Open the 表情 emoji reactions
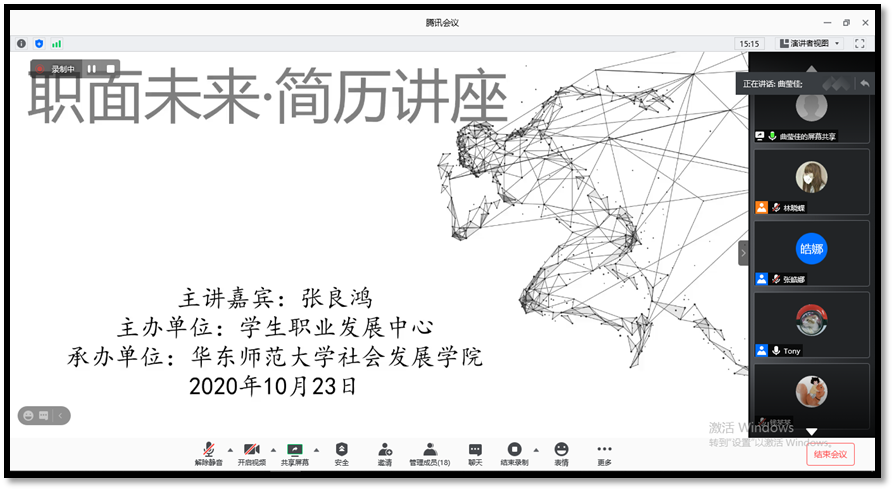The image size is (894, 491). tap(561, 450)
